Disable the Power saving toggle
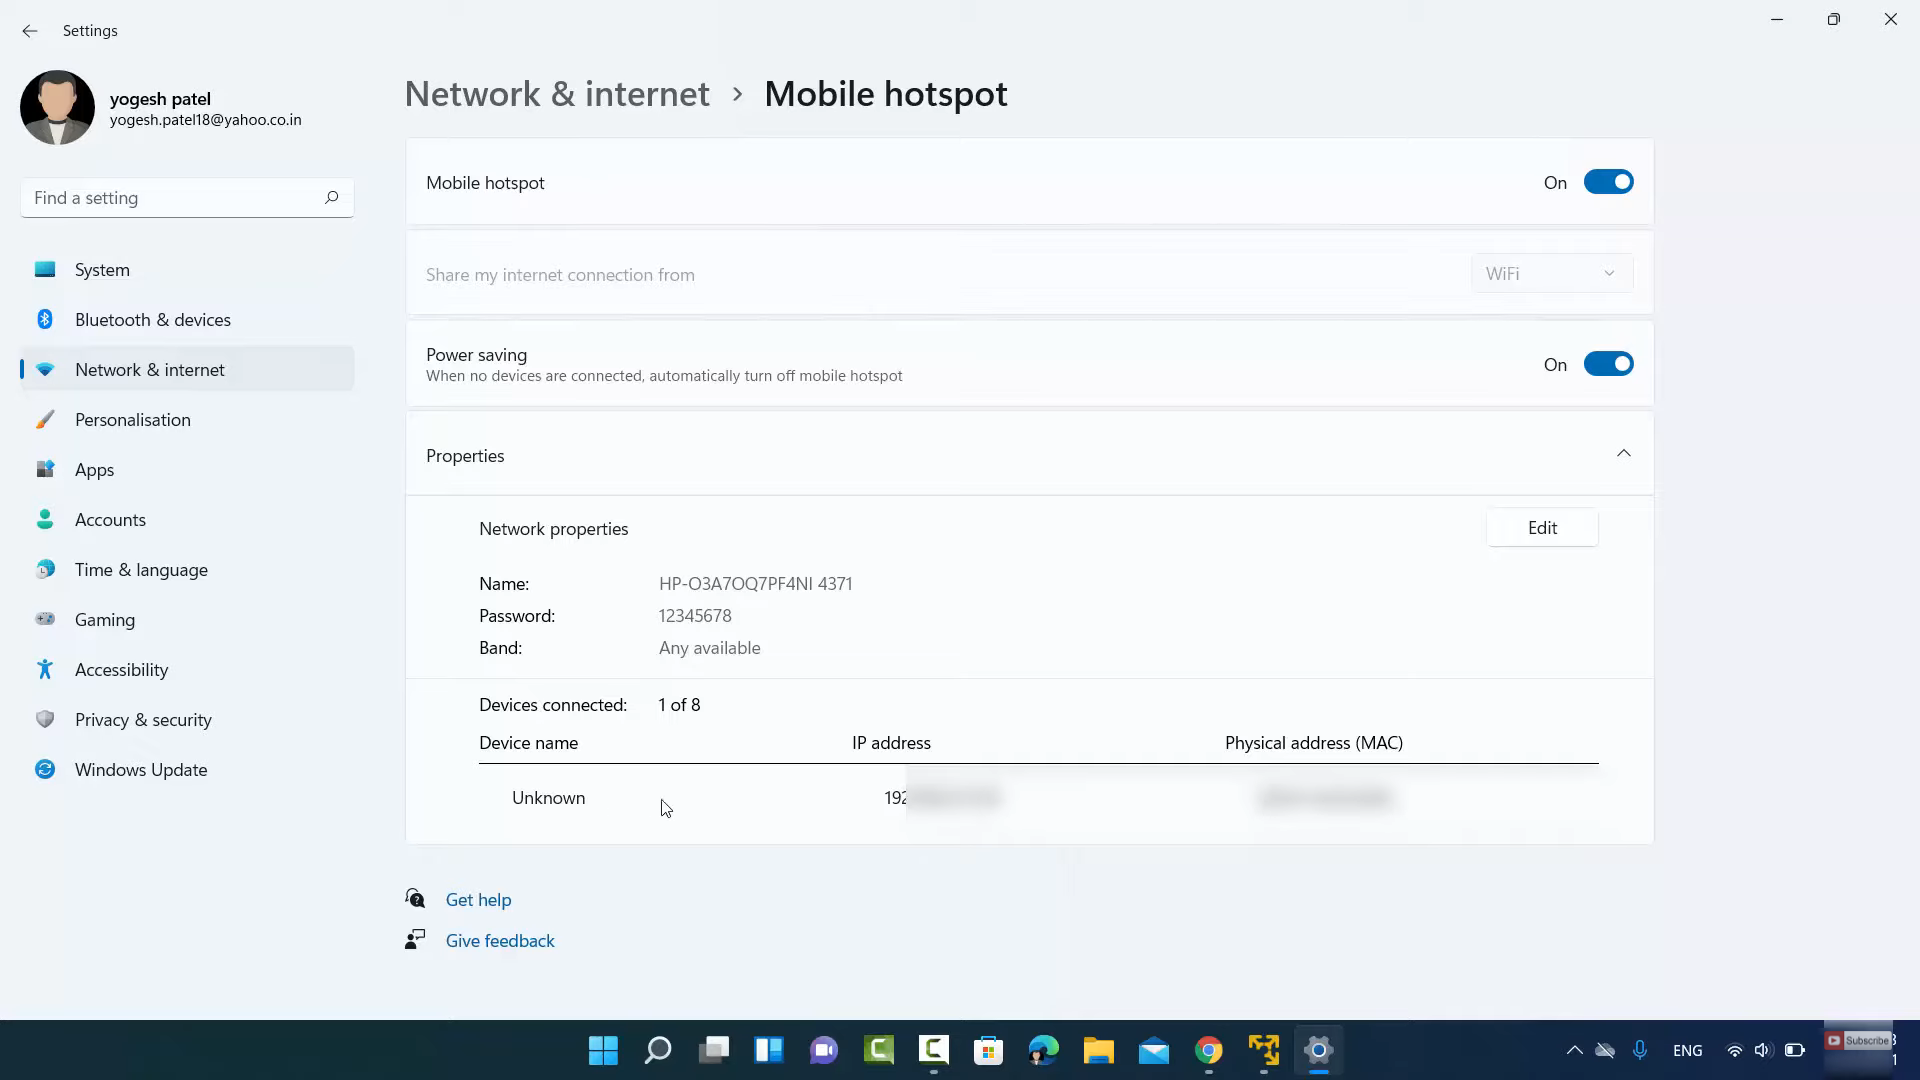The image size is (1920, 1080). tap(1607, 365)
